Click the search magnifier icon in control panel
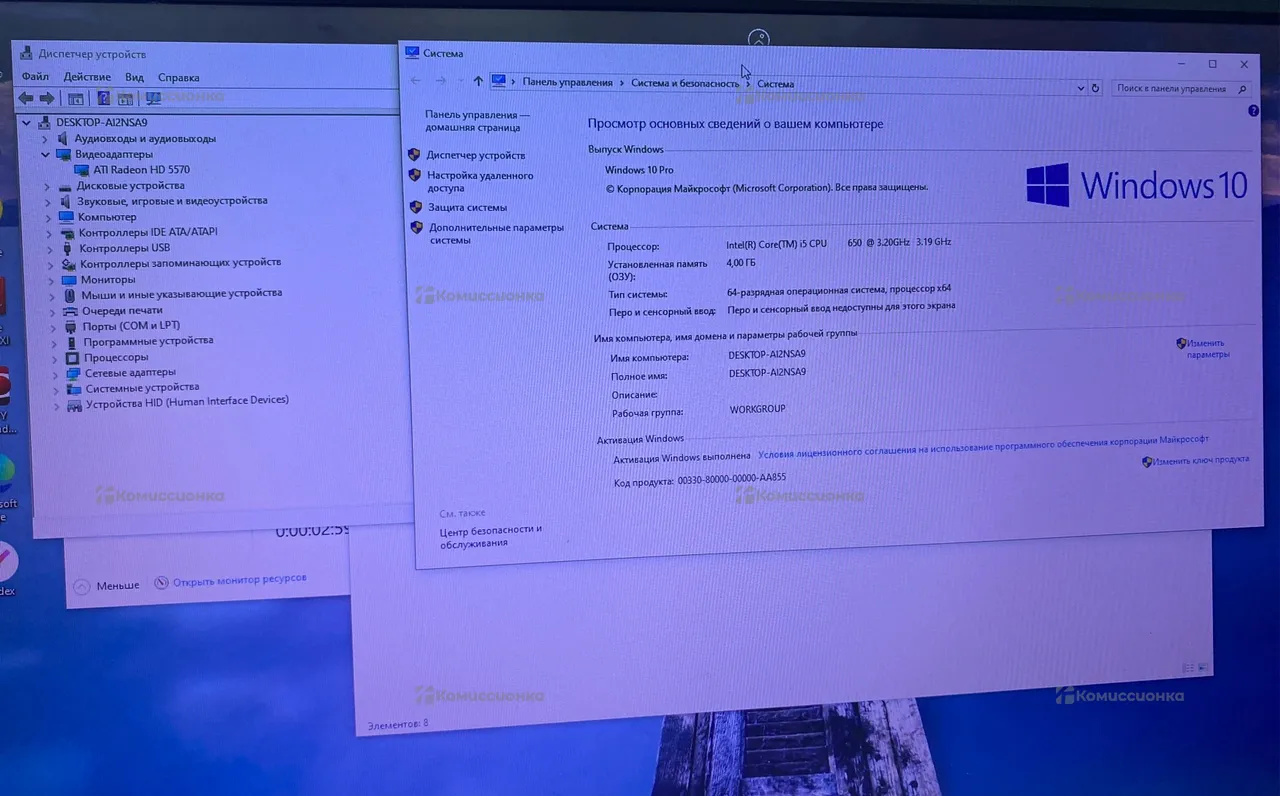This screenshot has width=1280, height=796. click(1243, 89)
